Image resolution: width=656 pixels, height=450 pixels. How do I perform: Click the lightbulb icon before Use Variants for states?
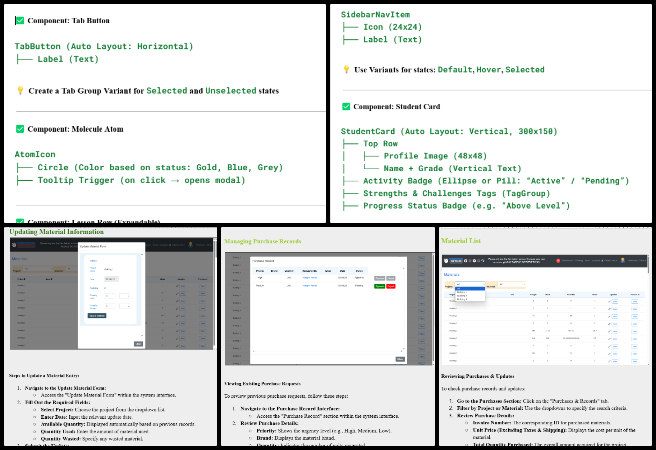[x=346, y=69]
